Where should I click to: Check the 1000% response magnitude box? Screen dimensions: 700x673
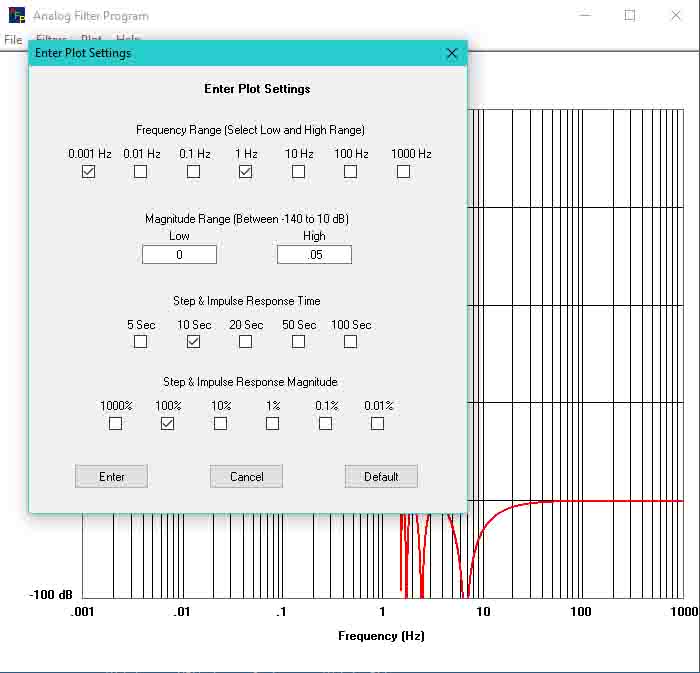tap(116, 423)
